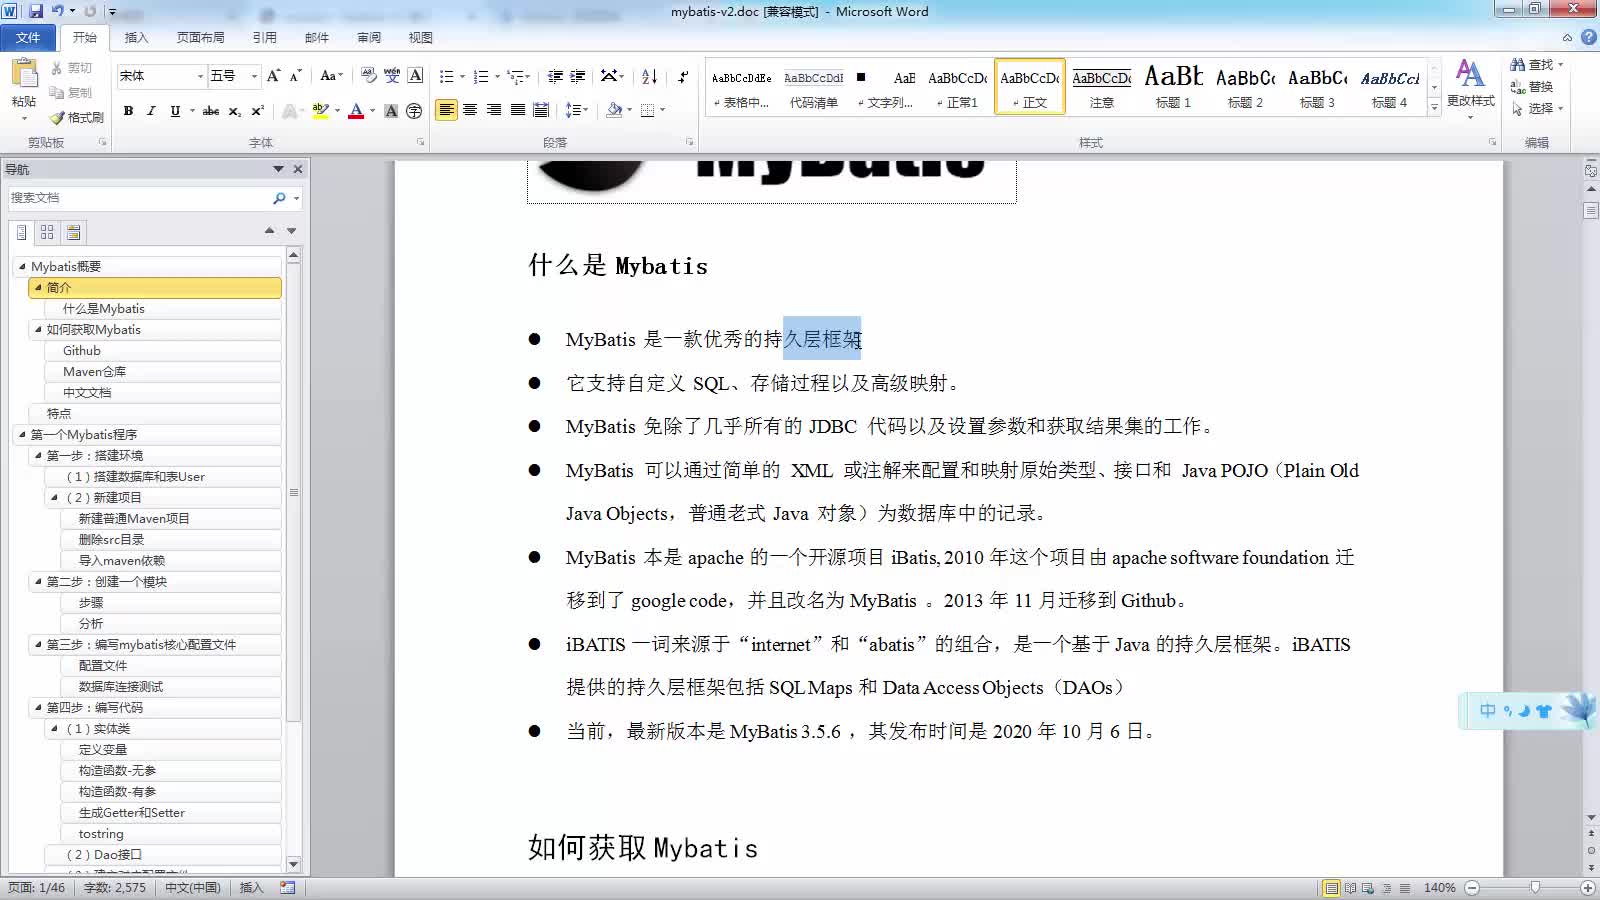Apply the 注意 style
Screen dimensions: 1600x900
[1101, 86]
